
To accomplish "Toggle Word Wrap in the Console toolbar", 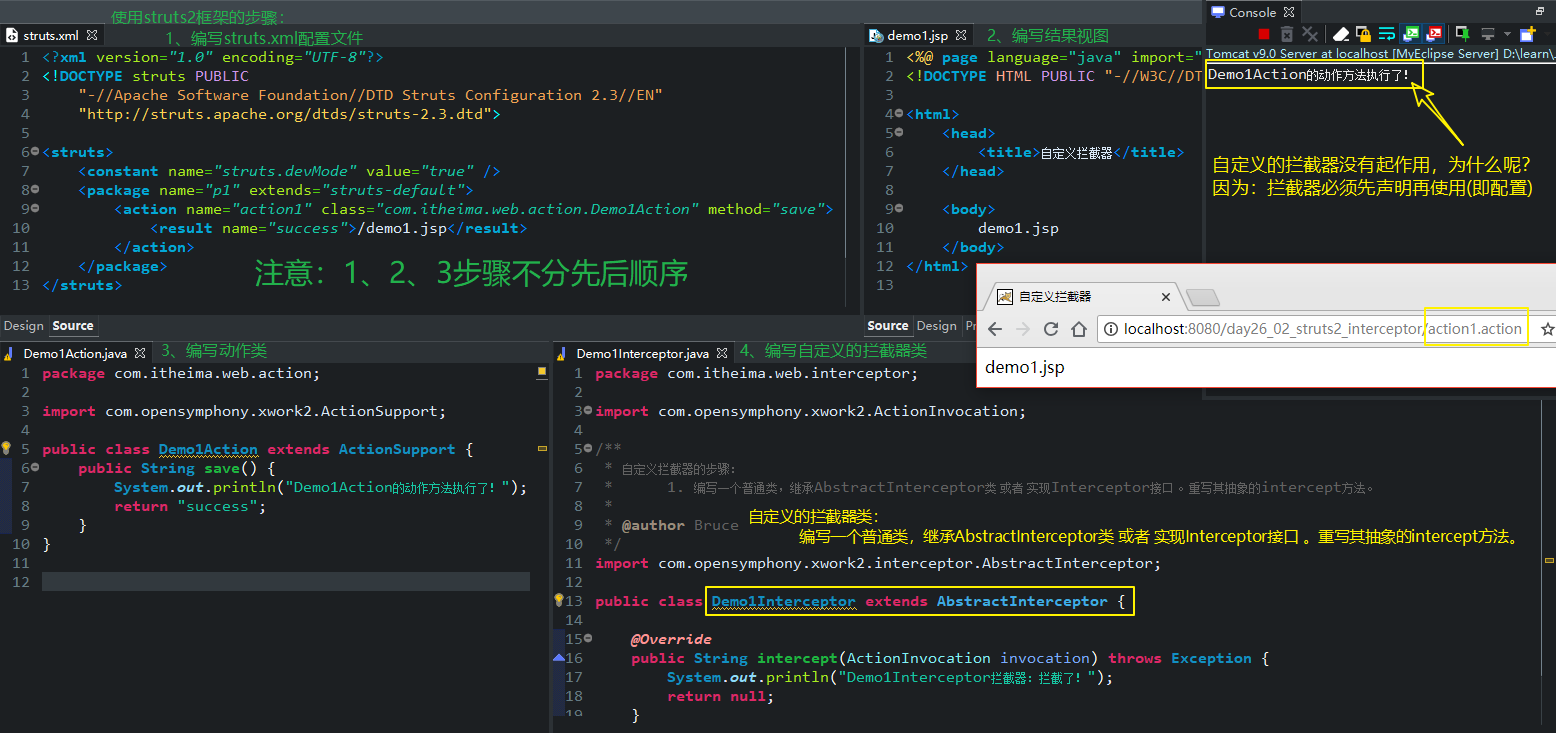I will point(1387,34).
